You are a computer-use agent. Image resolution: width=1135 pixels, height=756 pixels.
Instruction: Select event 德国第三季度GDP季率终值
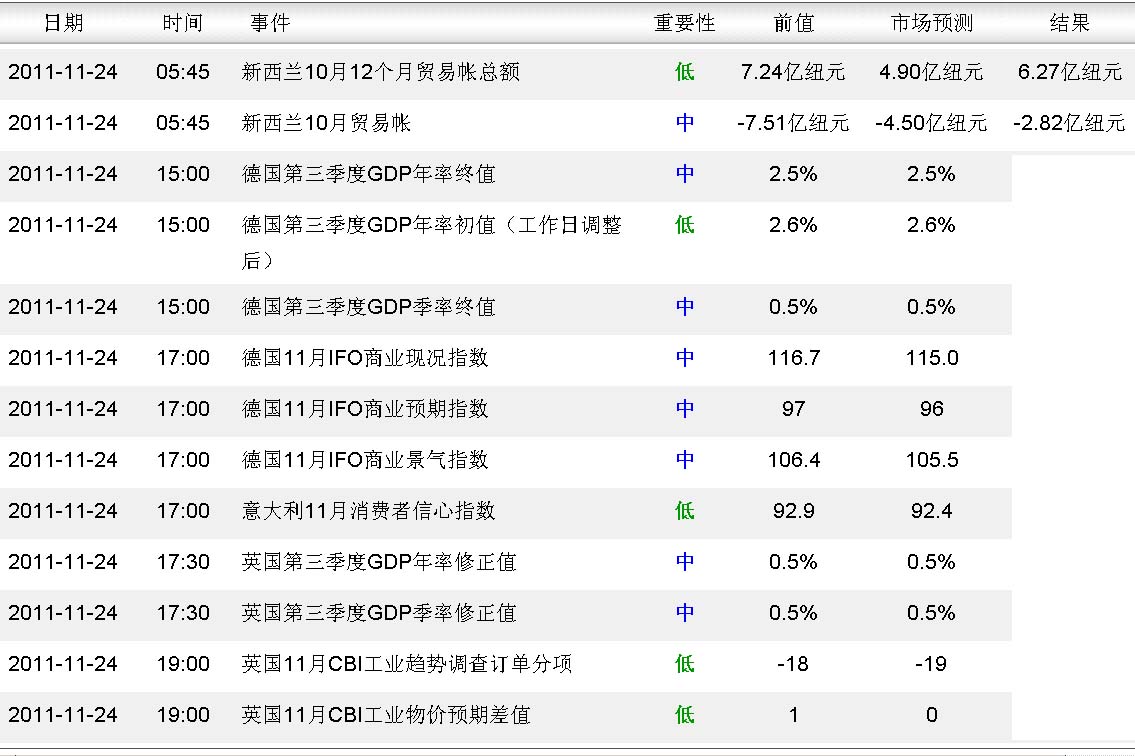pos(368,306)
